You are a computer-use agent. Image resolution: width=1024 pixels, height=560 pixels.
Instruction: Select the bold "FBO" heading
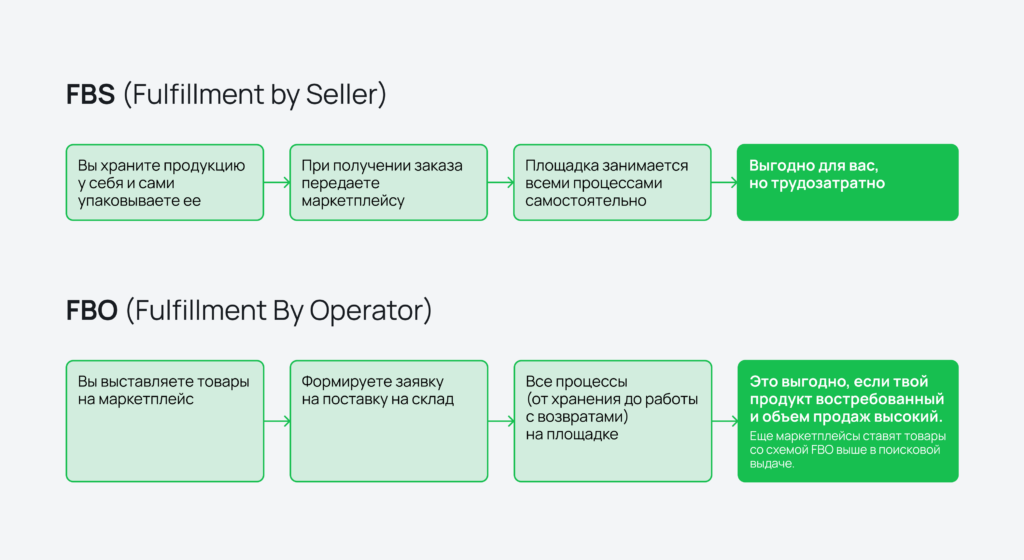91,311
